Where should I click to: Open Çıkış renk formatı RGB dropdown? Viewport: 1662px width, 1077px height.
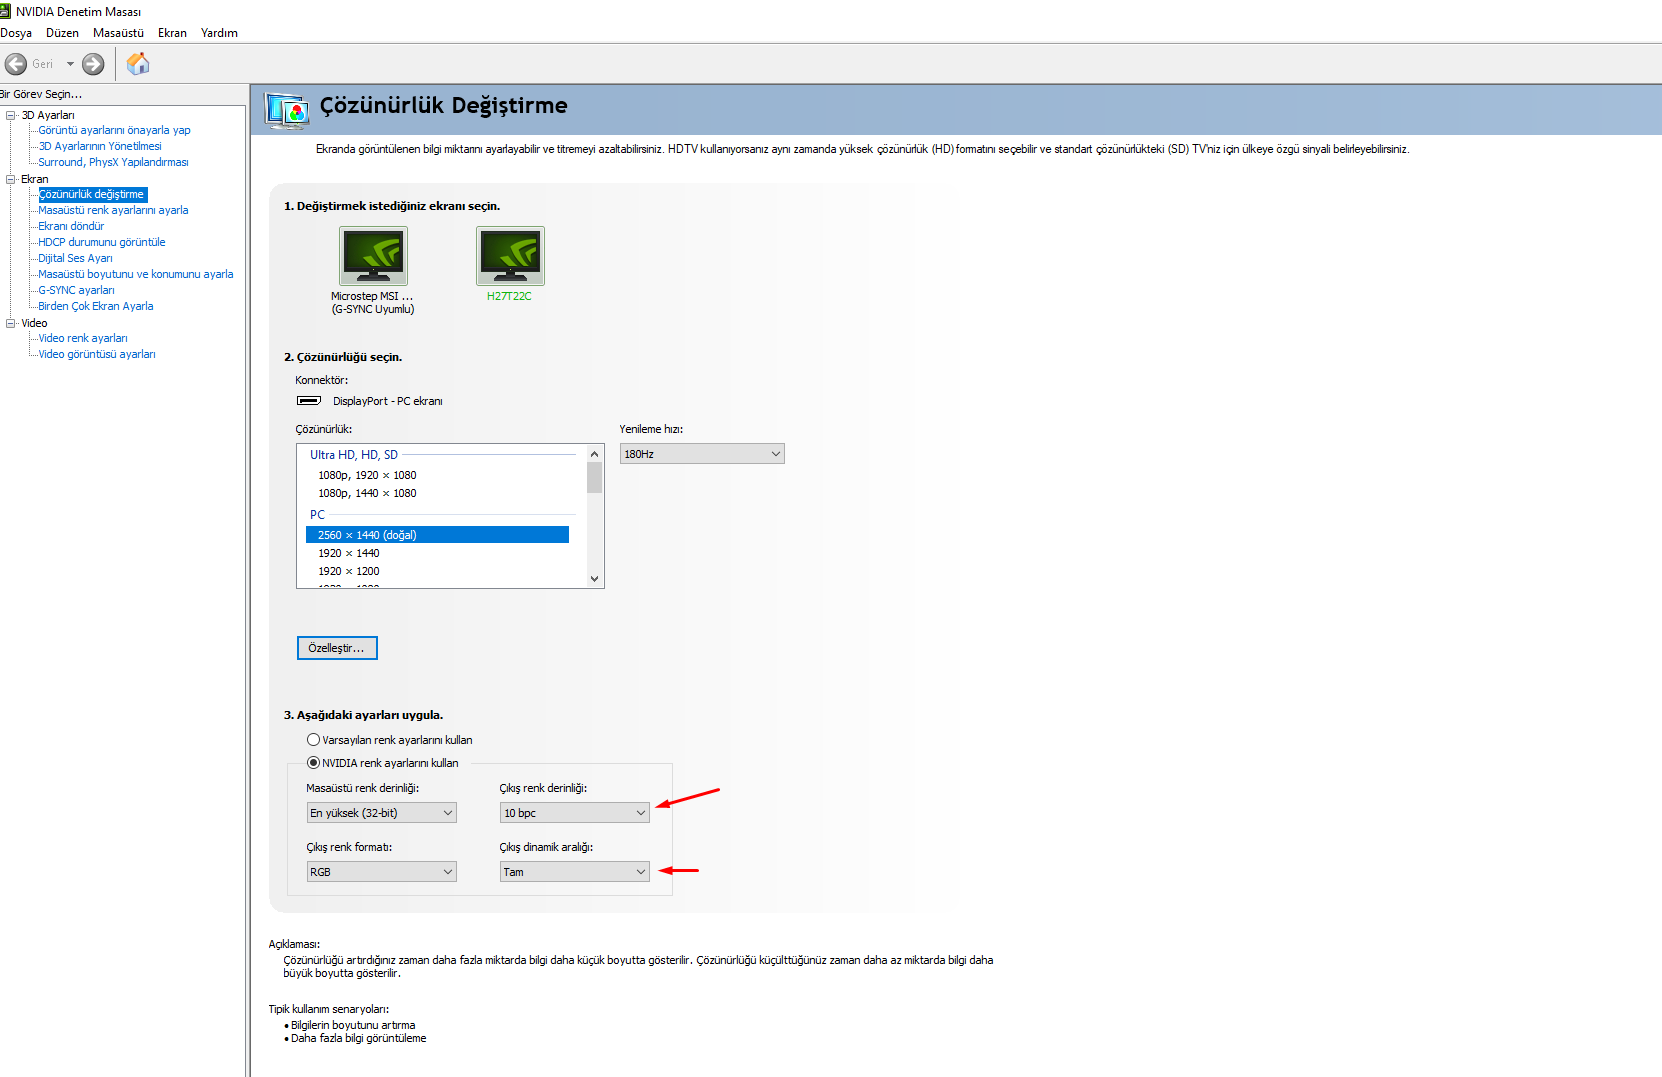pyautogui.click(x=382, y=872)
